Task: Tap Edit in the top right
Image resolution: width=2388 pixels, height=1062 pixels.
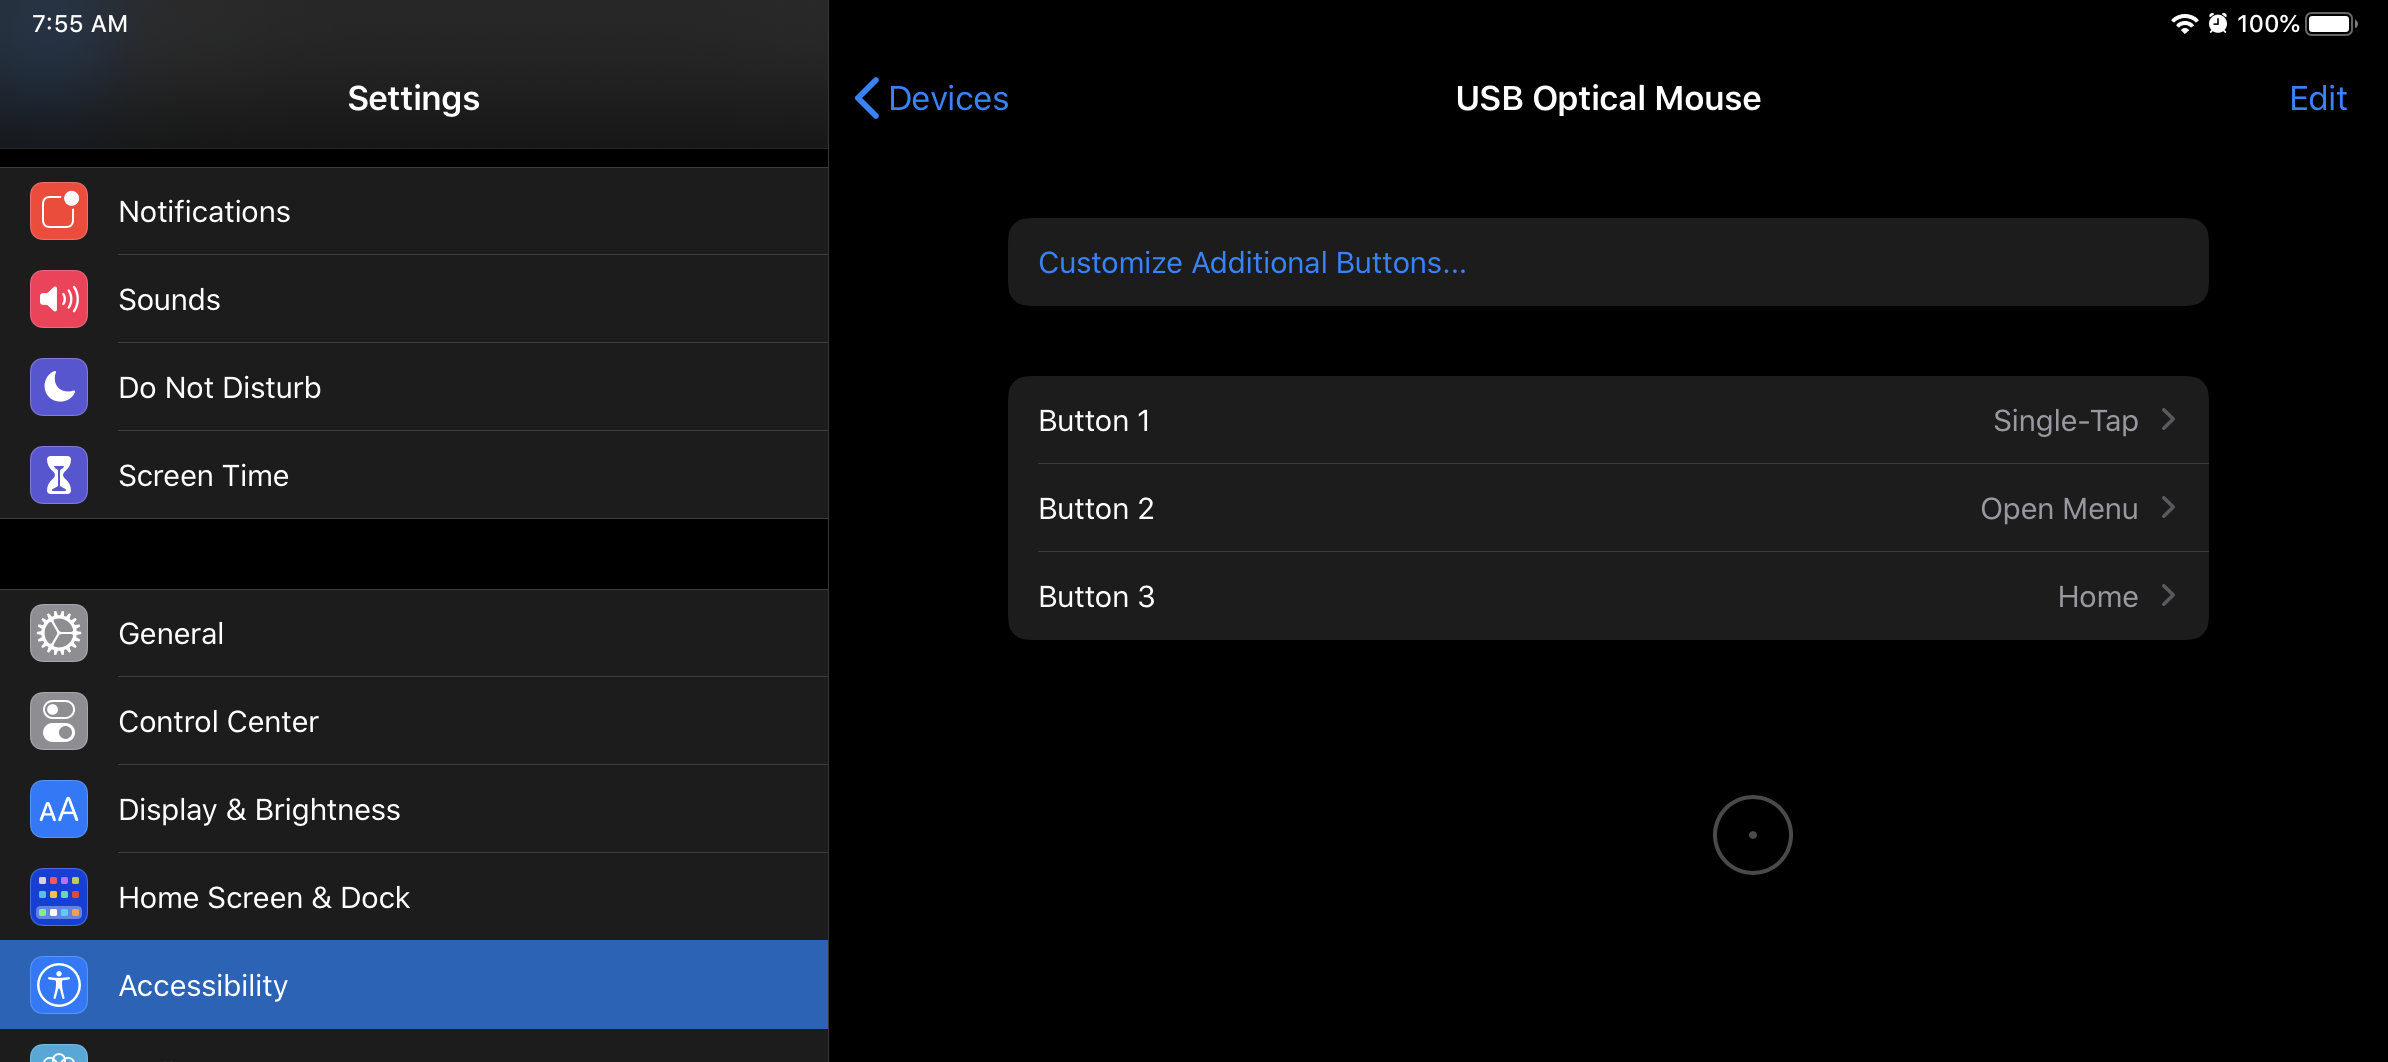Action: (x=2317, y=98)
